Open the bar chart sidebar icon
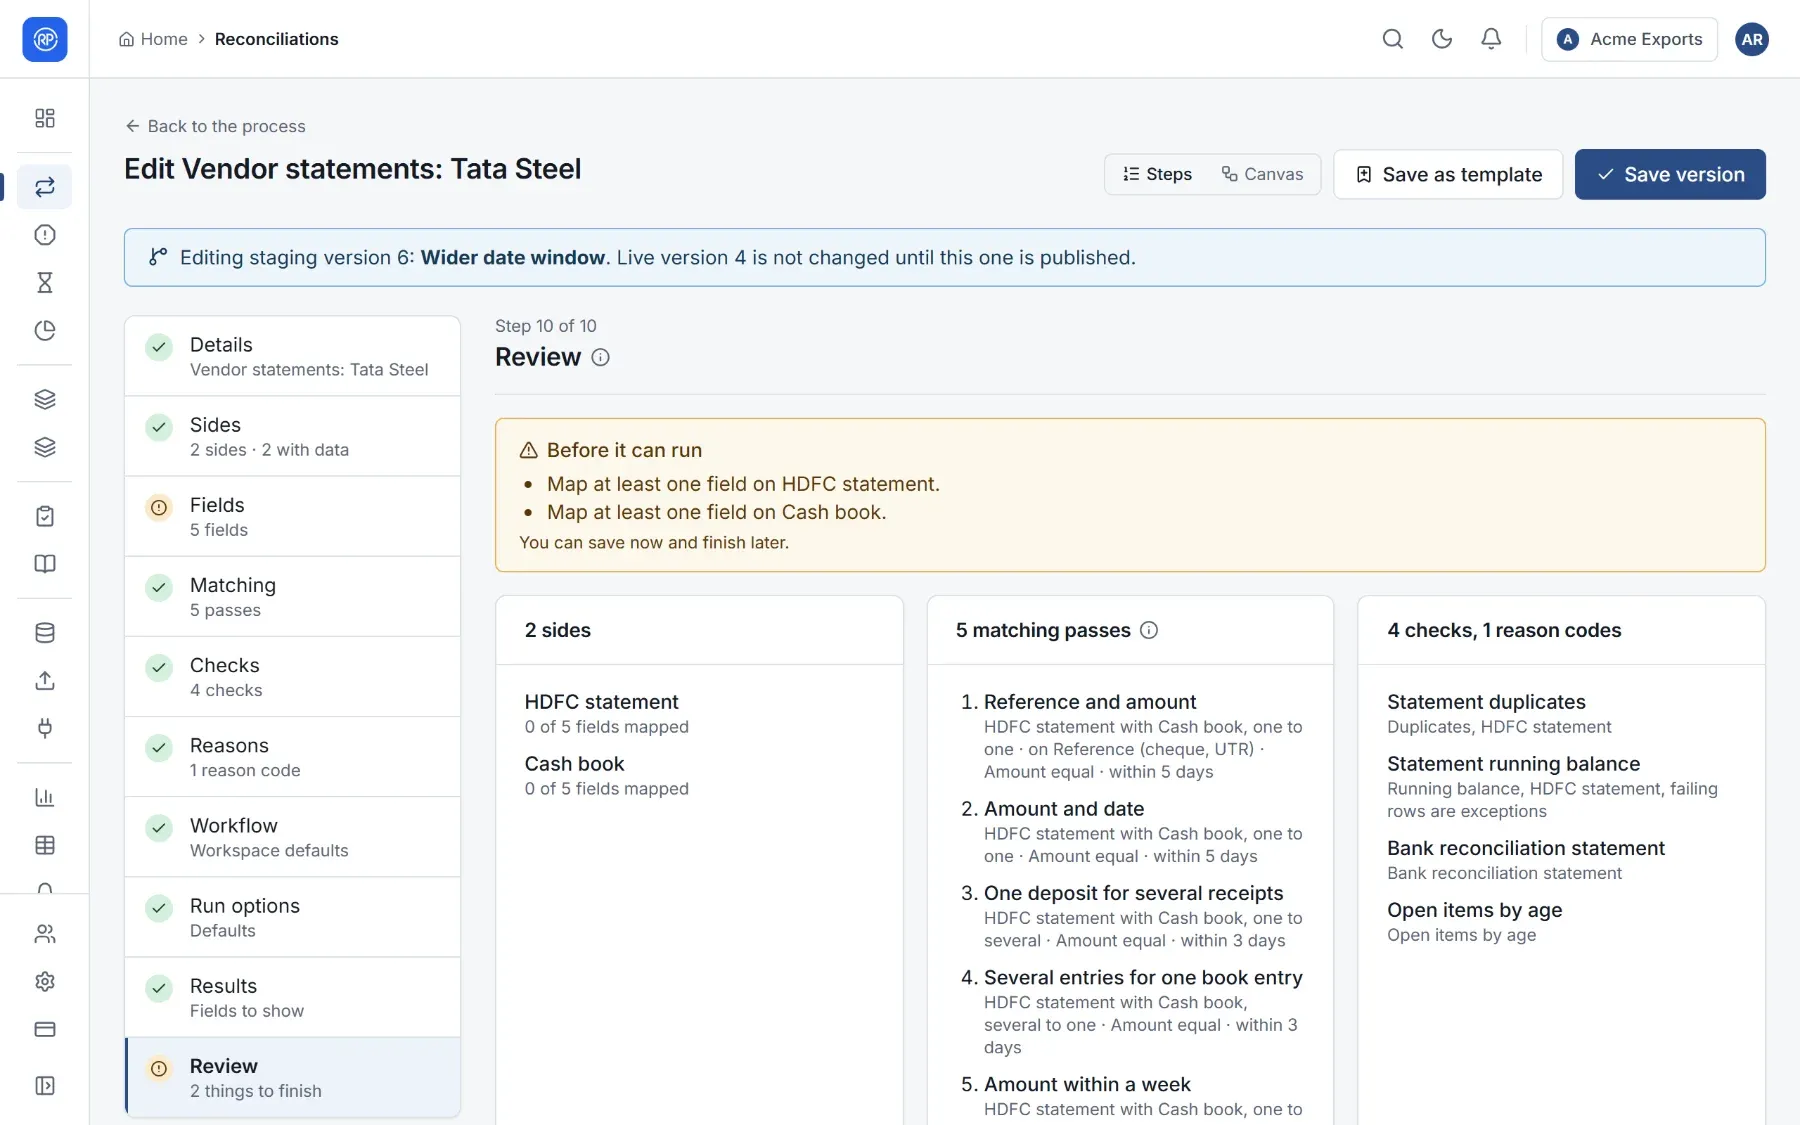Screen dimensions: 1800x1125 (x=45, y=797)
